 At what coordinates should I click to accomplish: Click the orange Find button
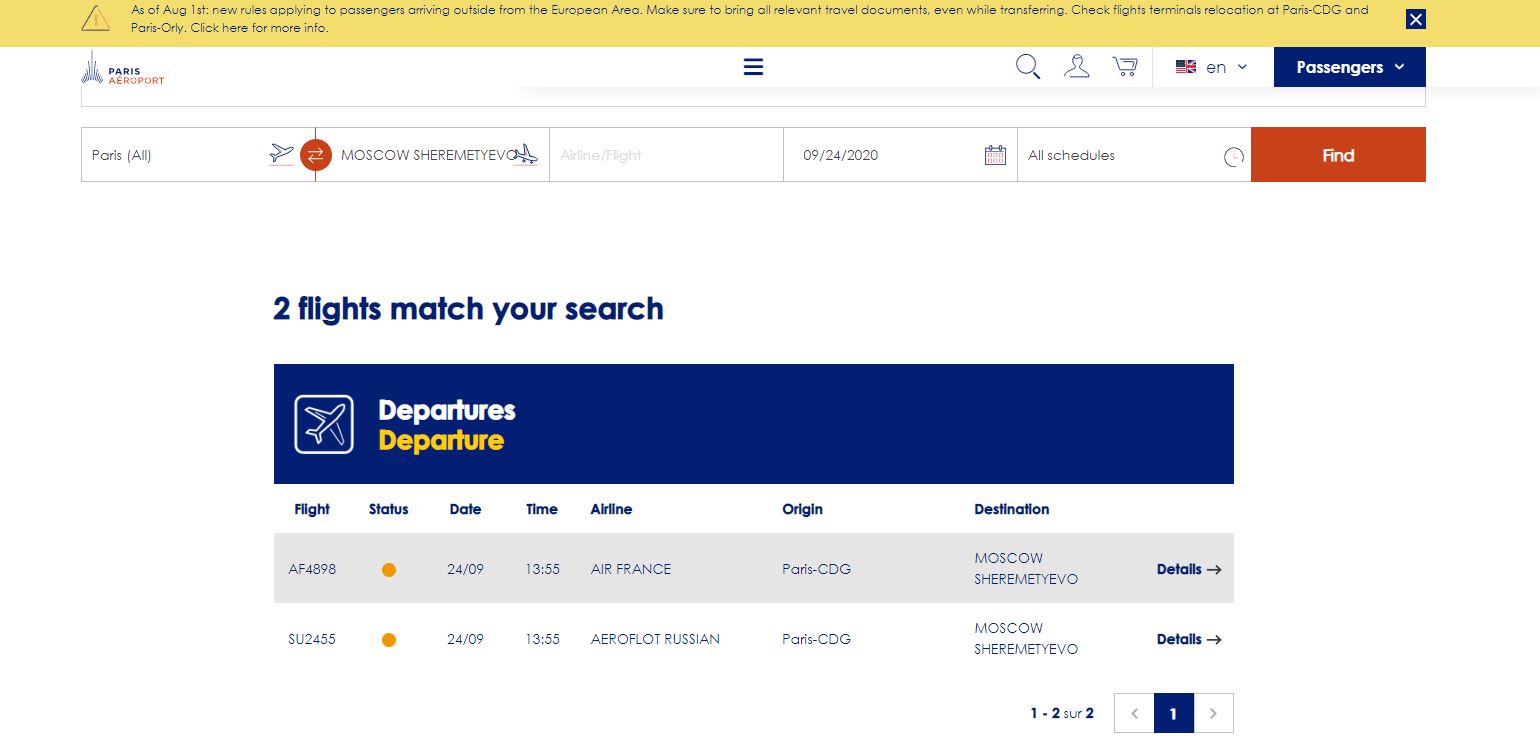point(1337,155)
